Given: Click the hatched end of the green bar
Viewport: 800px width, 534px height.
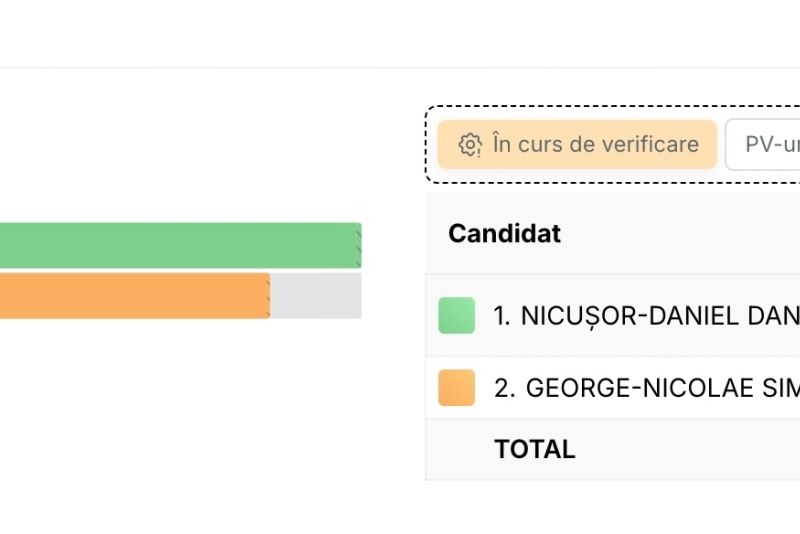Looking at the screenshot, I should (x=357, y=245).
